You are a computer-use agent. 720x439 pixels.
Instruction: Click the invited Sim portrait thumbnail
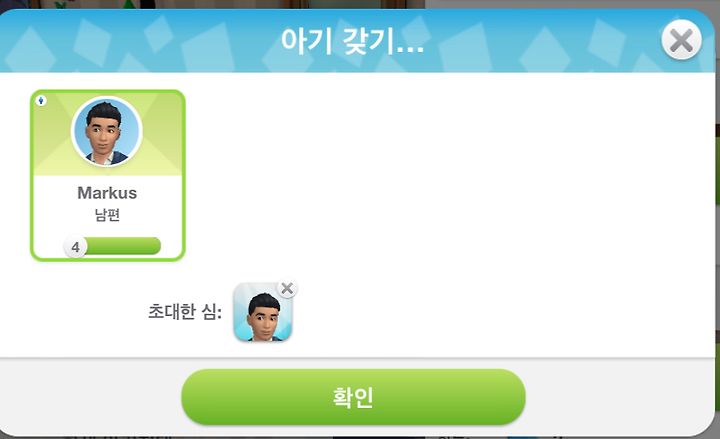coord(263,312)
